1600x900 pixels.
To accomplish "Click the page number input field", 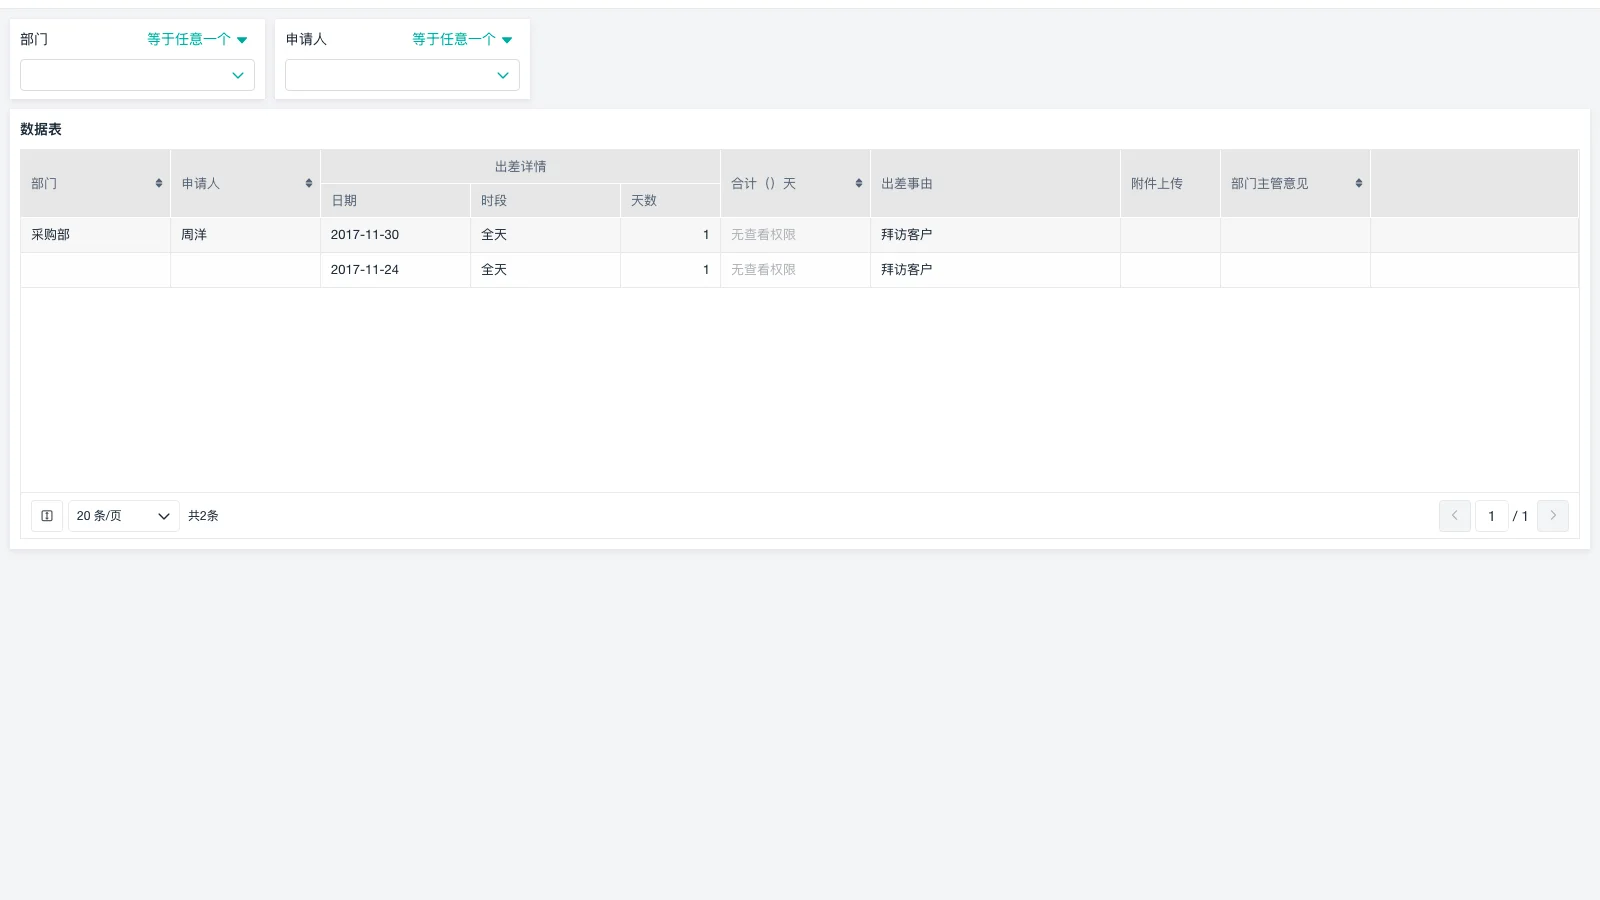I will point(1491,516).
